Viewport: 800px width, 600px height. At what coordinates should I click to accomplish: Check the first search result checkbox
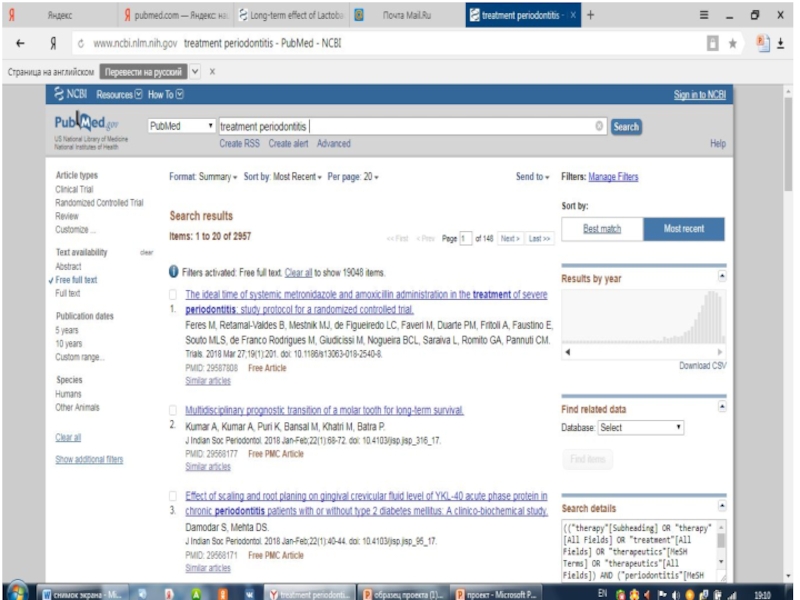pos(173,296)
